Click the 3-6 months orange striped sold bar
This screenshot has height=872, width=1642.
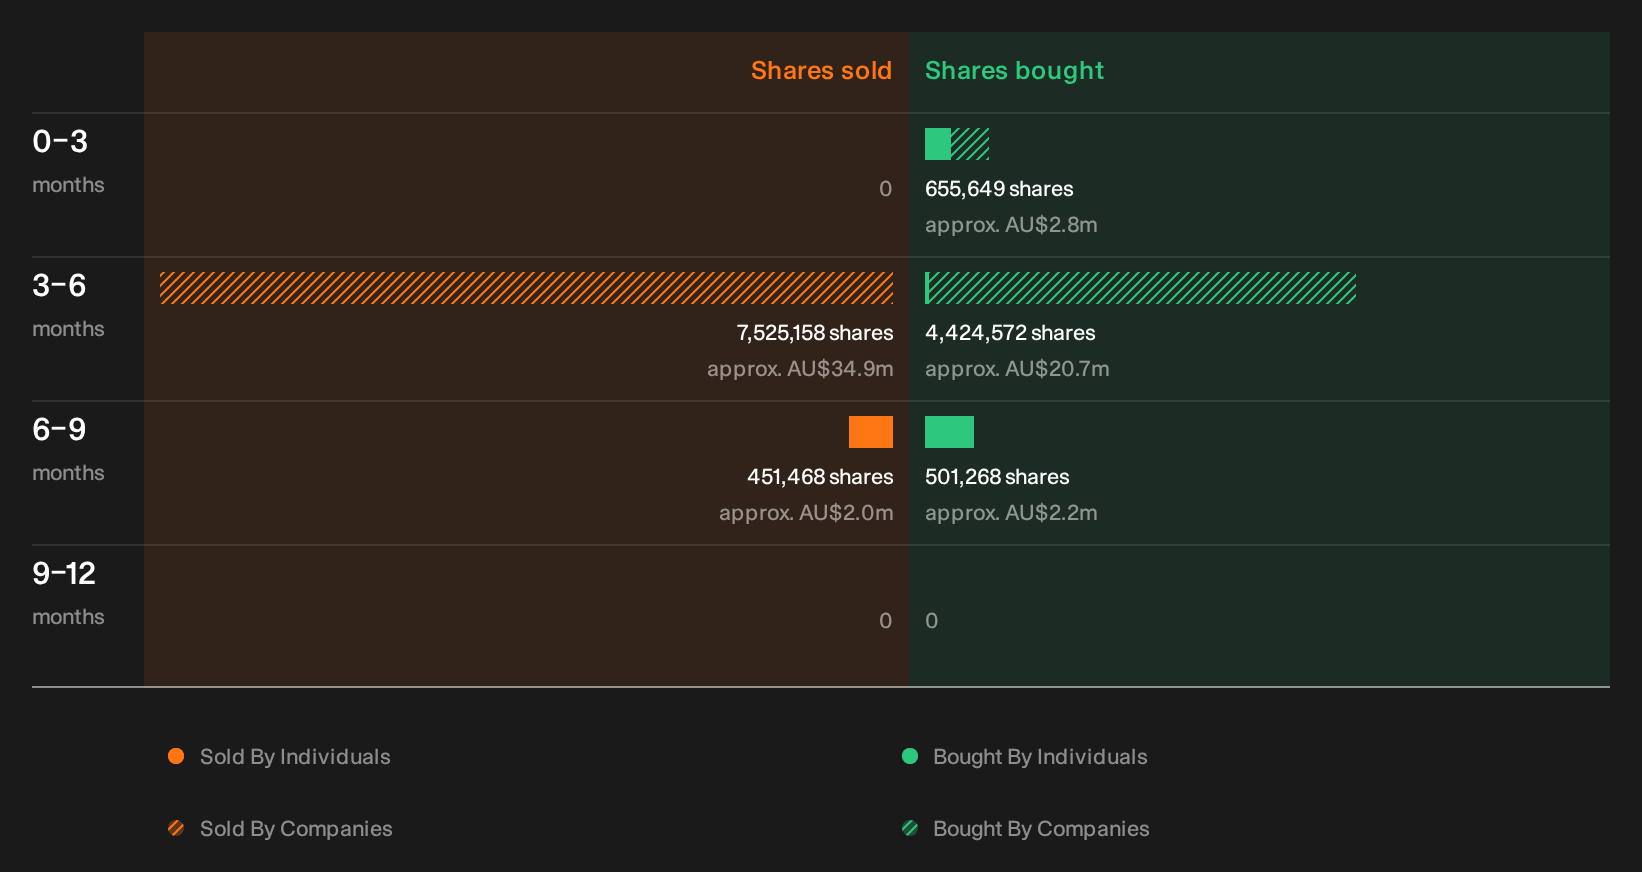pos(526,288)
